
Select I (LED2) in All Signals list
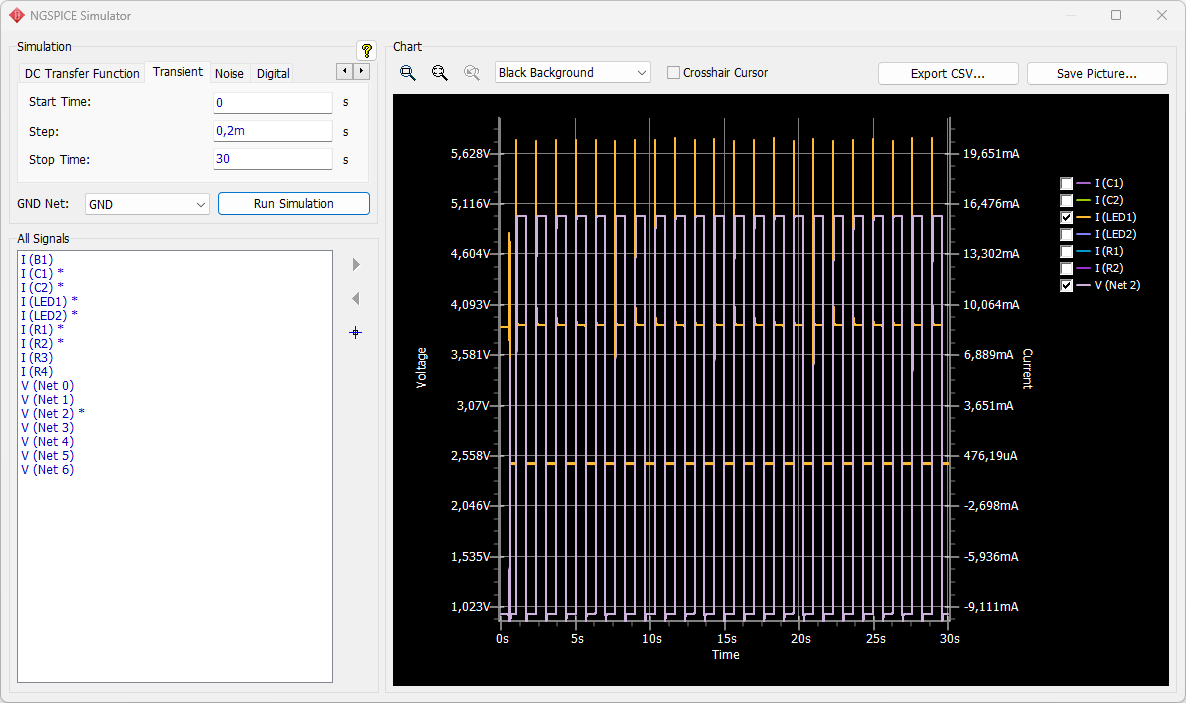(x=49, y=316)
